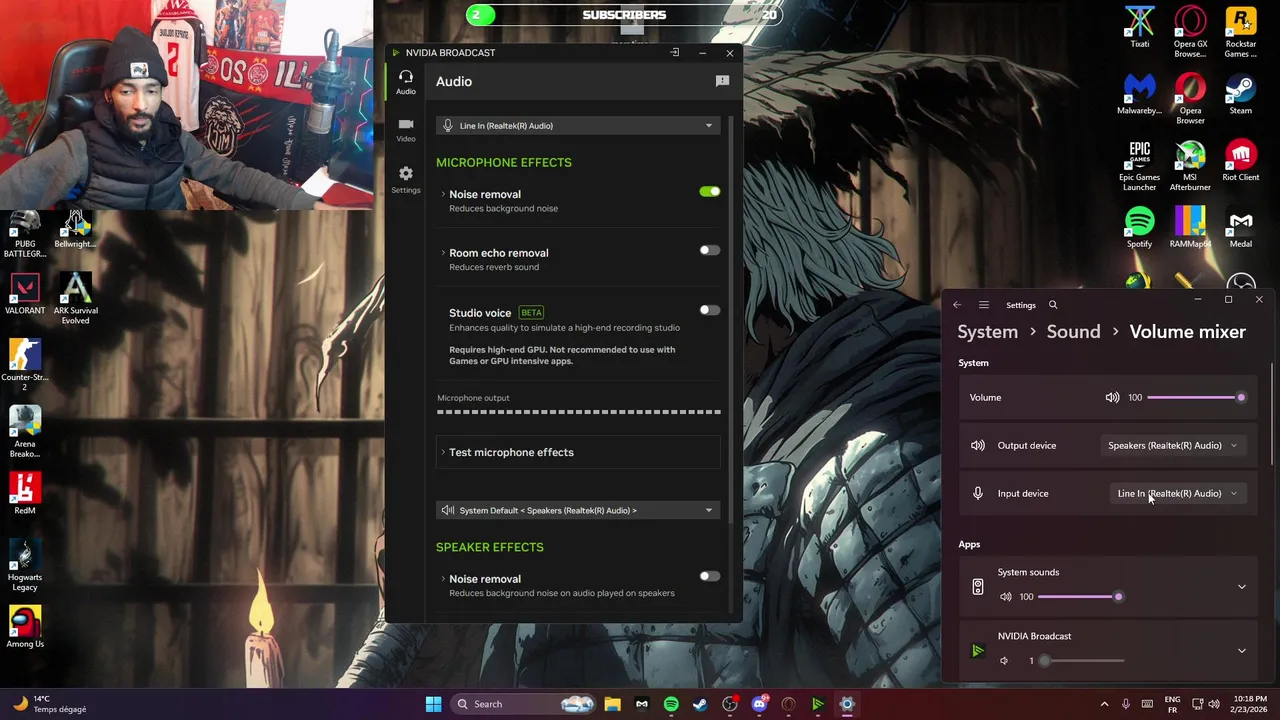Viewport: 1280px width, 720px height.
Task: Switch to the Video tab in NVIDIA Broadcast
Action: [405, 130]
